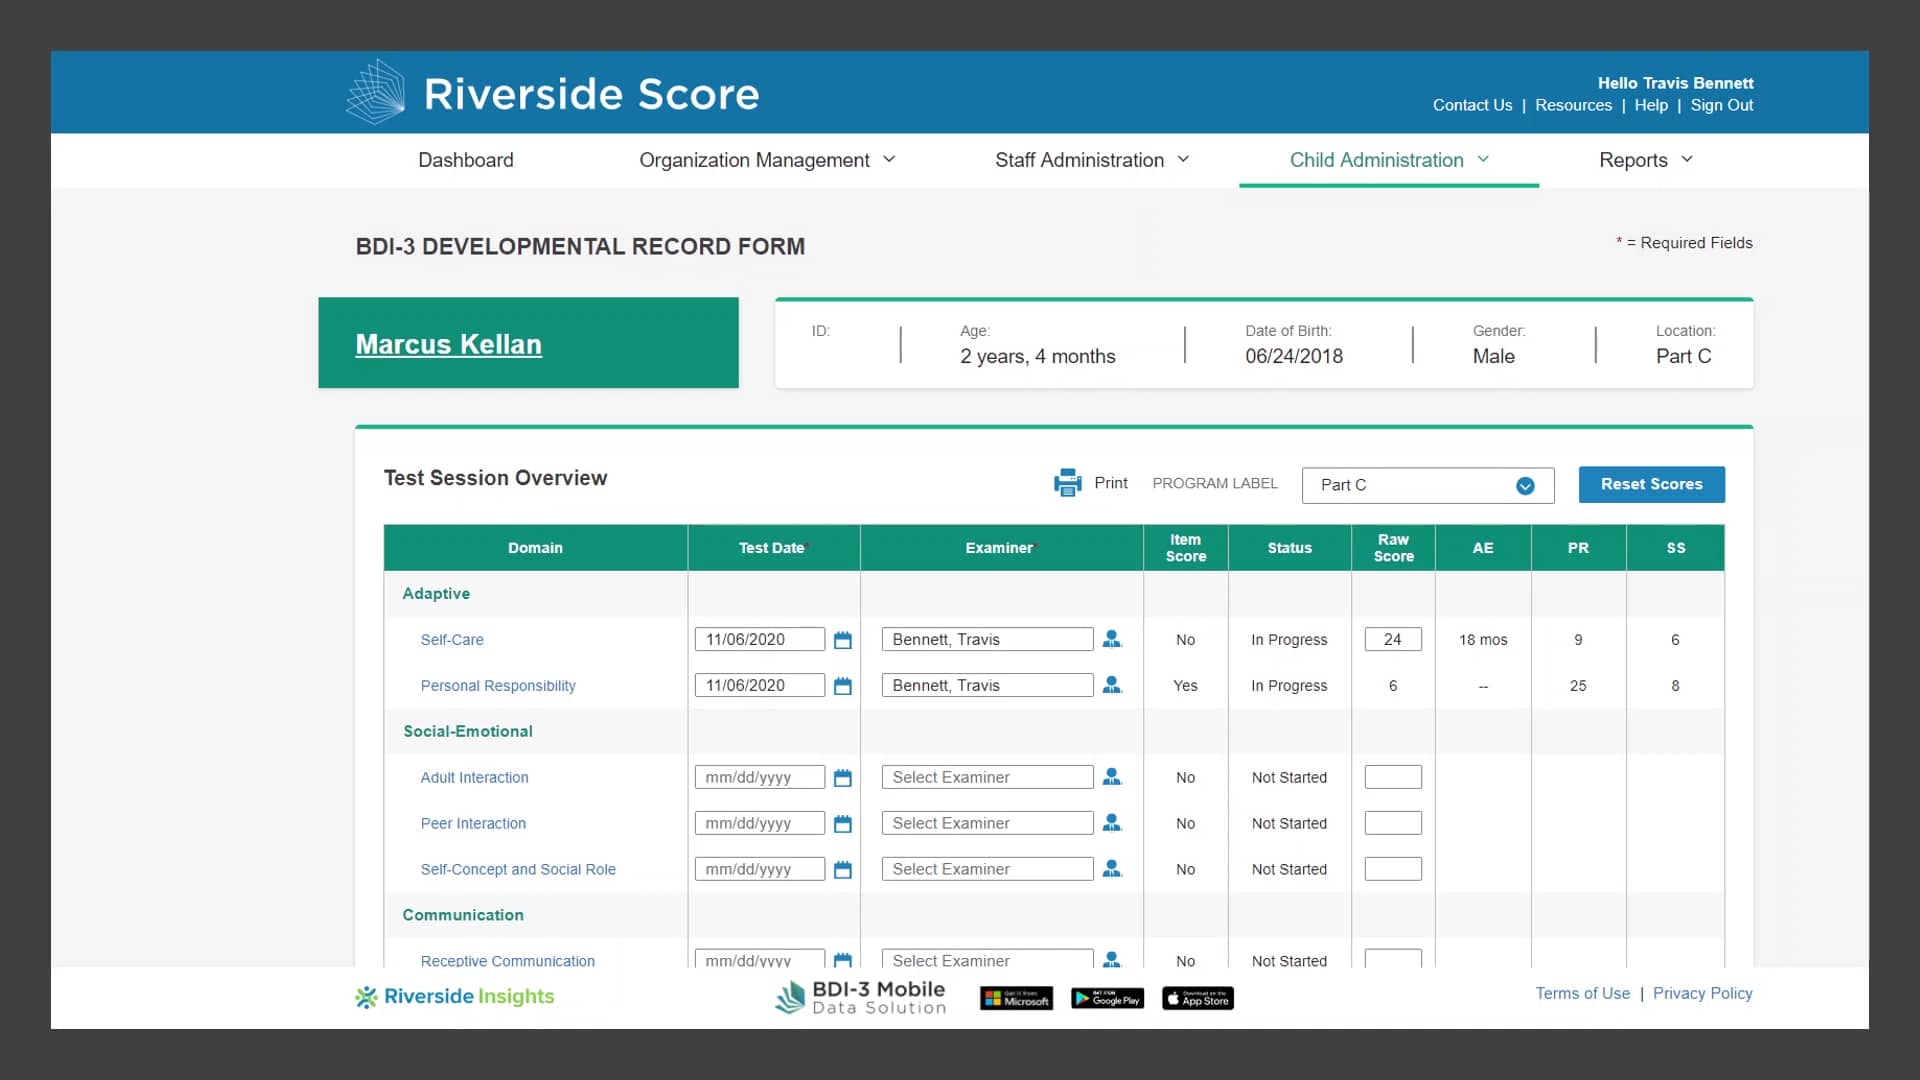Viewport: 1920px width, 1080px height.
Task: Click the calendar icon for Self-Care date
Action: 844,640
